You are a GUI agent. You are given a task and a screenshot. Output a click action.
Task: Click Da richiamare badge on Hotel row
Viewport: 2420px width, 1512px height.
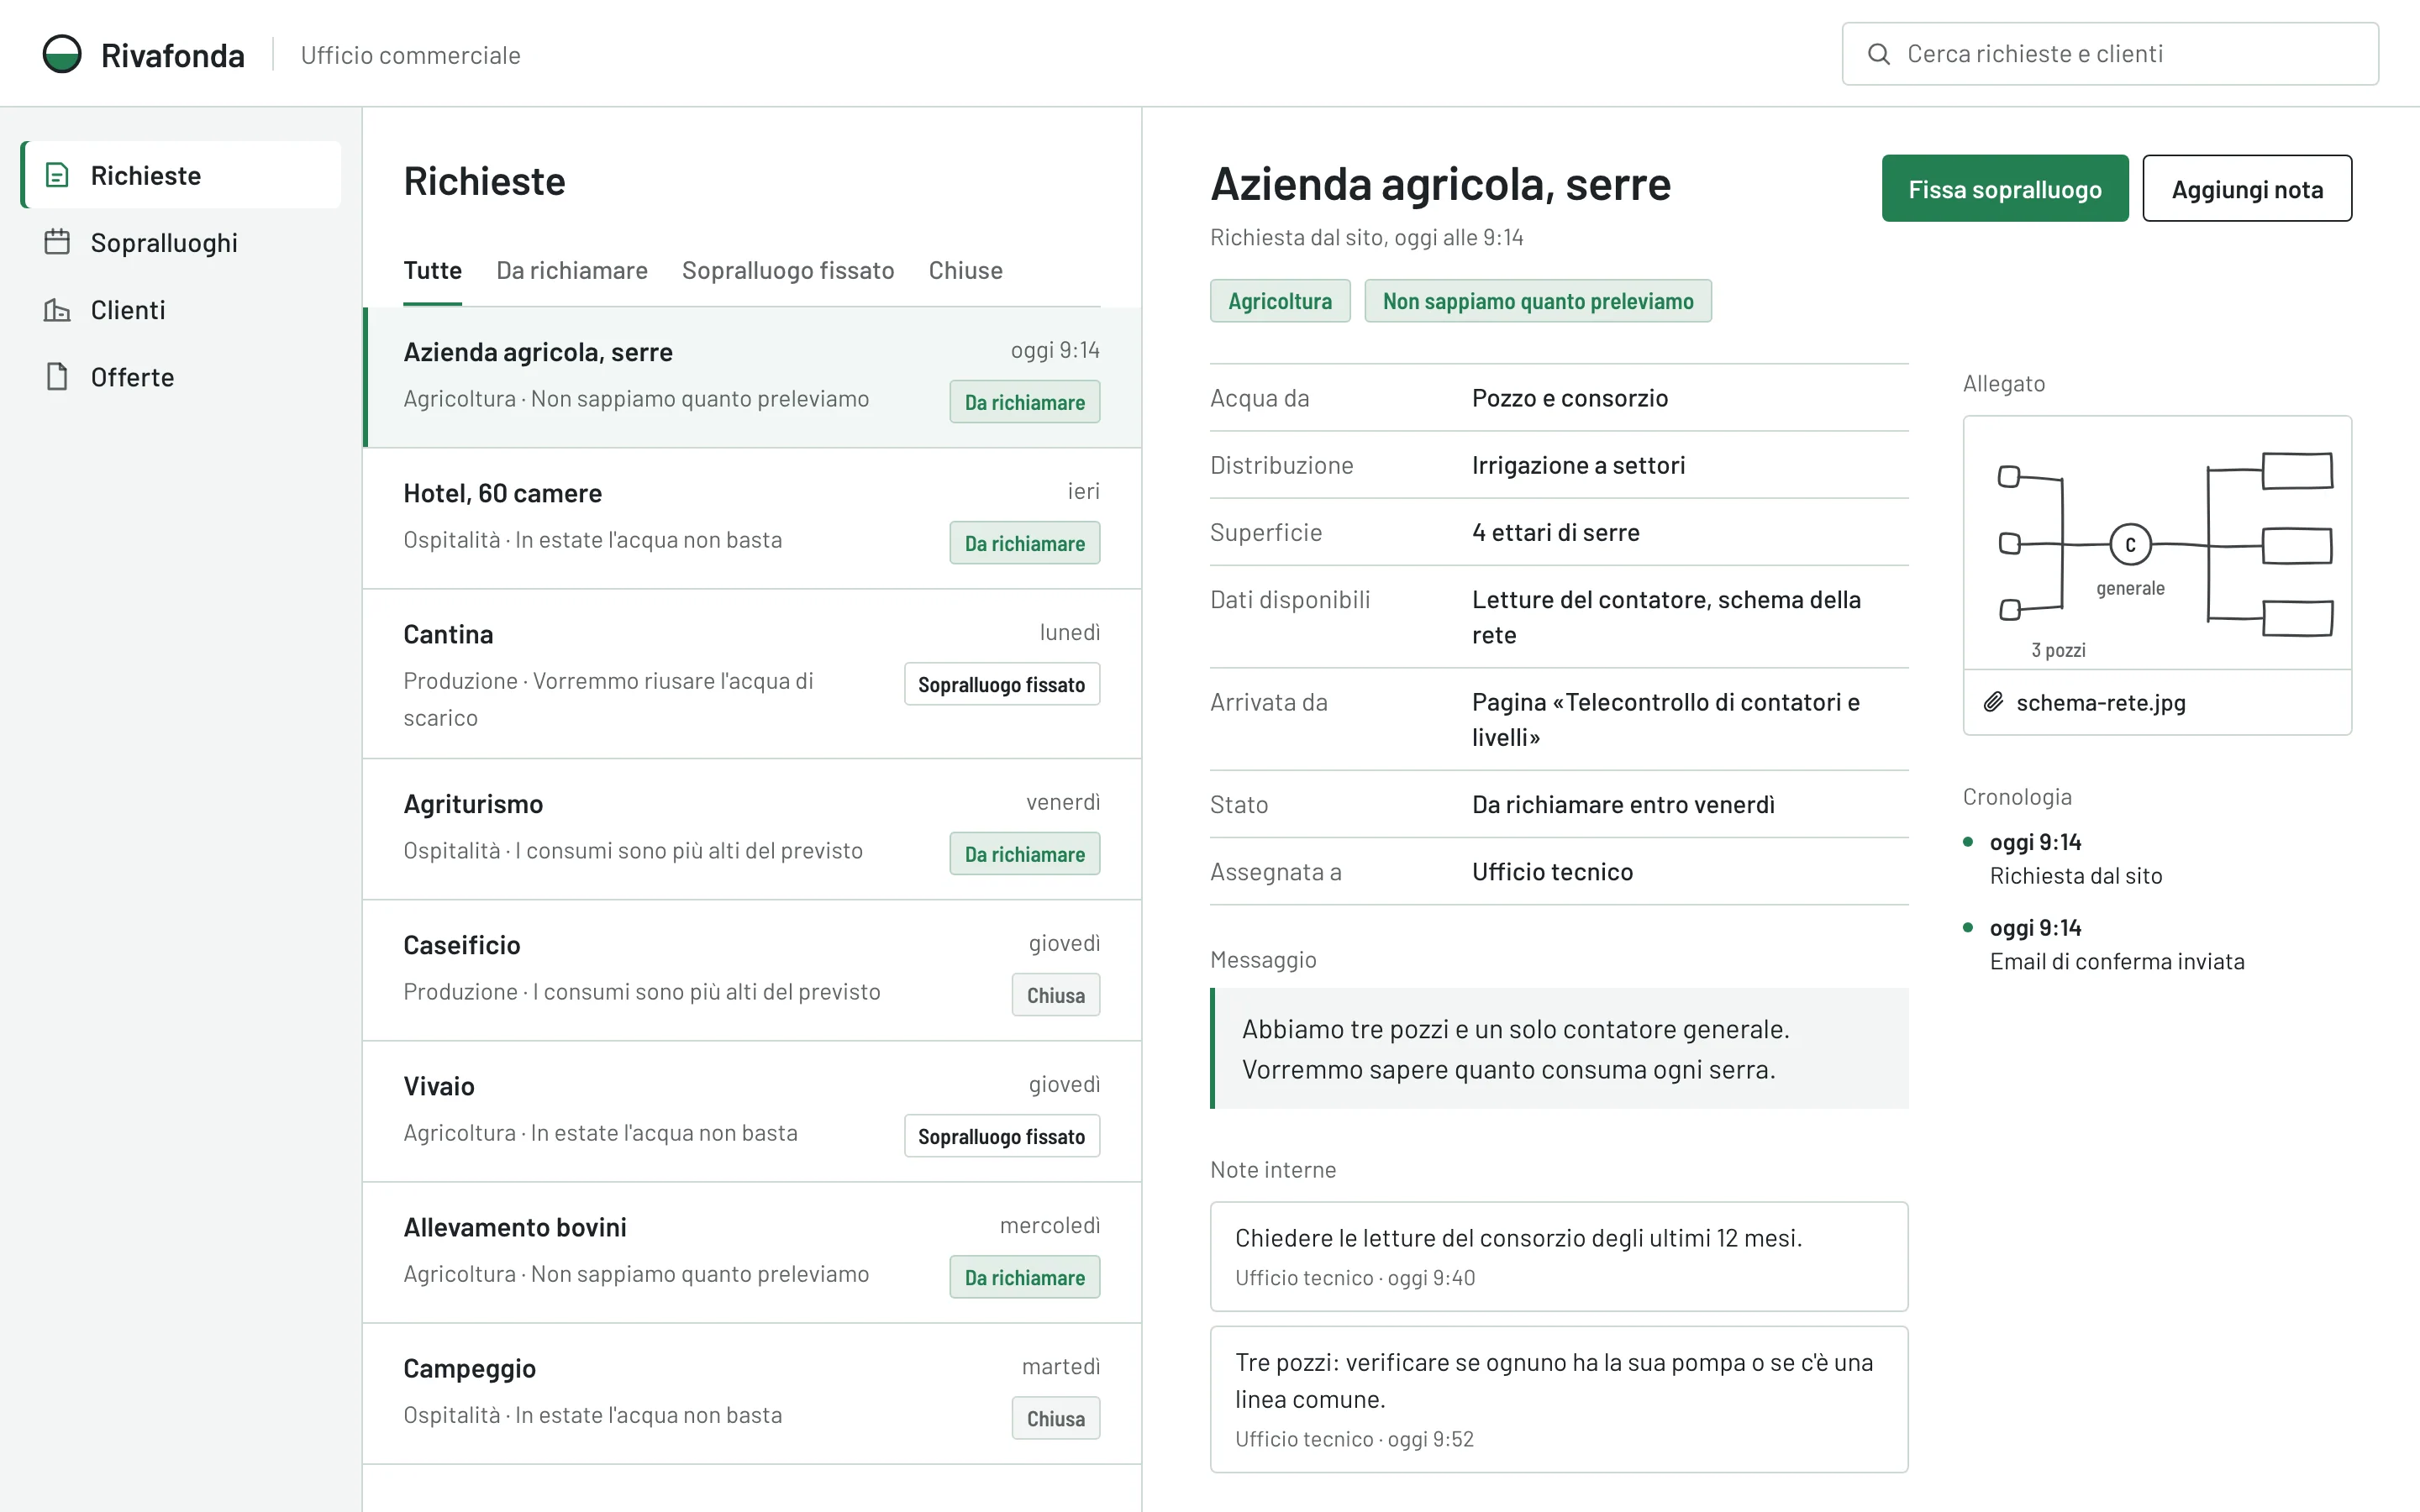point(1025,543)
